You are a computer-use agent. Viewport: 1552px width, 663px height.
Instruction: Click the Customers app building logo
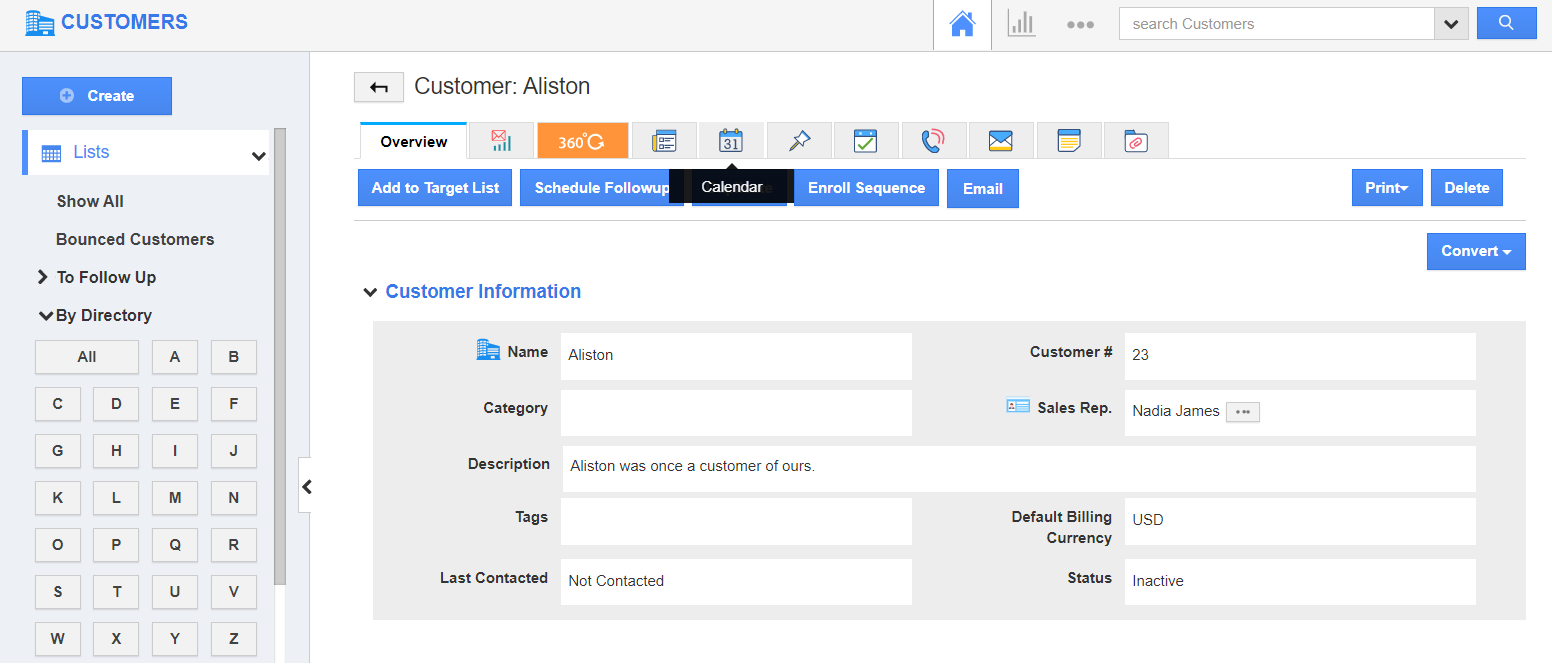click(x=40, y=22)
